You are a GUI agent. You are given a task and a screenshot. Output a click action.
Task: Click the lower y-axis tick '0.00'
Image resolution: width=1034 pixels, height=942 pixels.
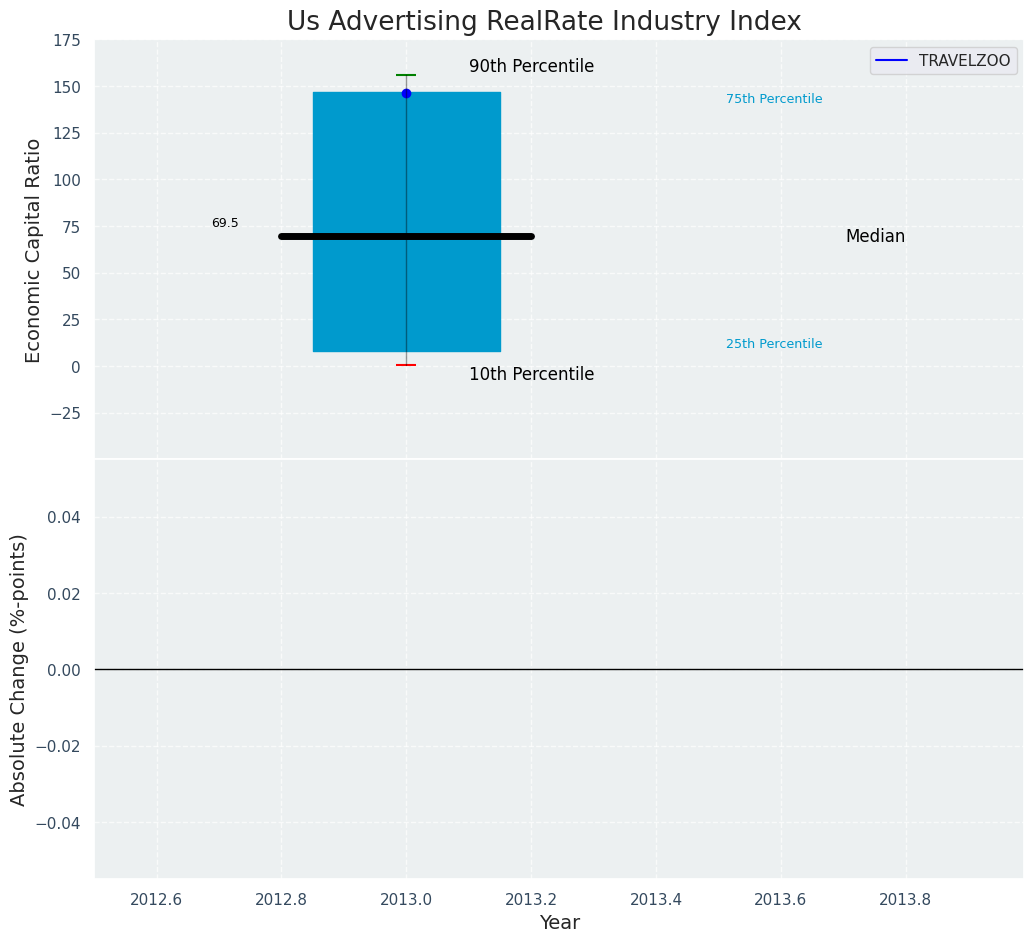click(63, 670)
